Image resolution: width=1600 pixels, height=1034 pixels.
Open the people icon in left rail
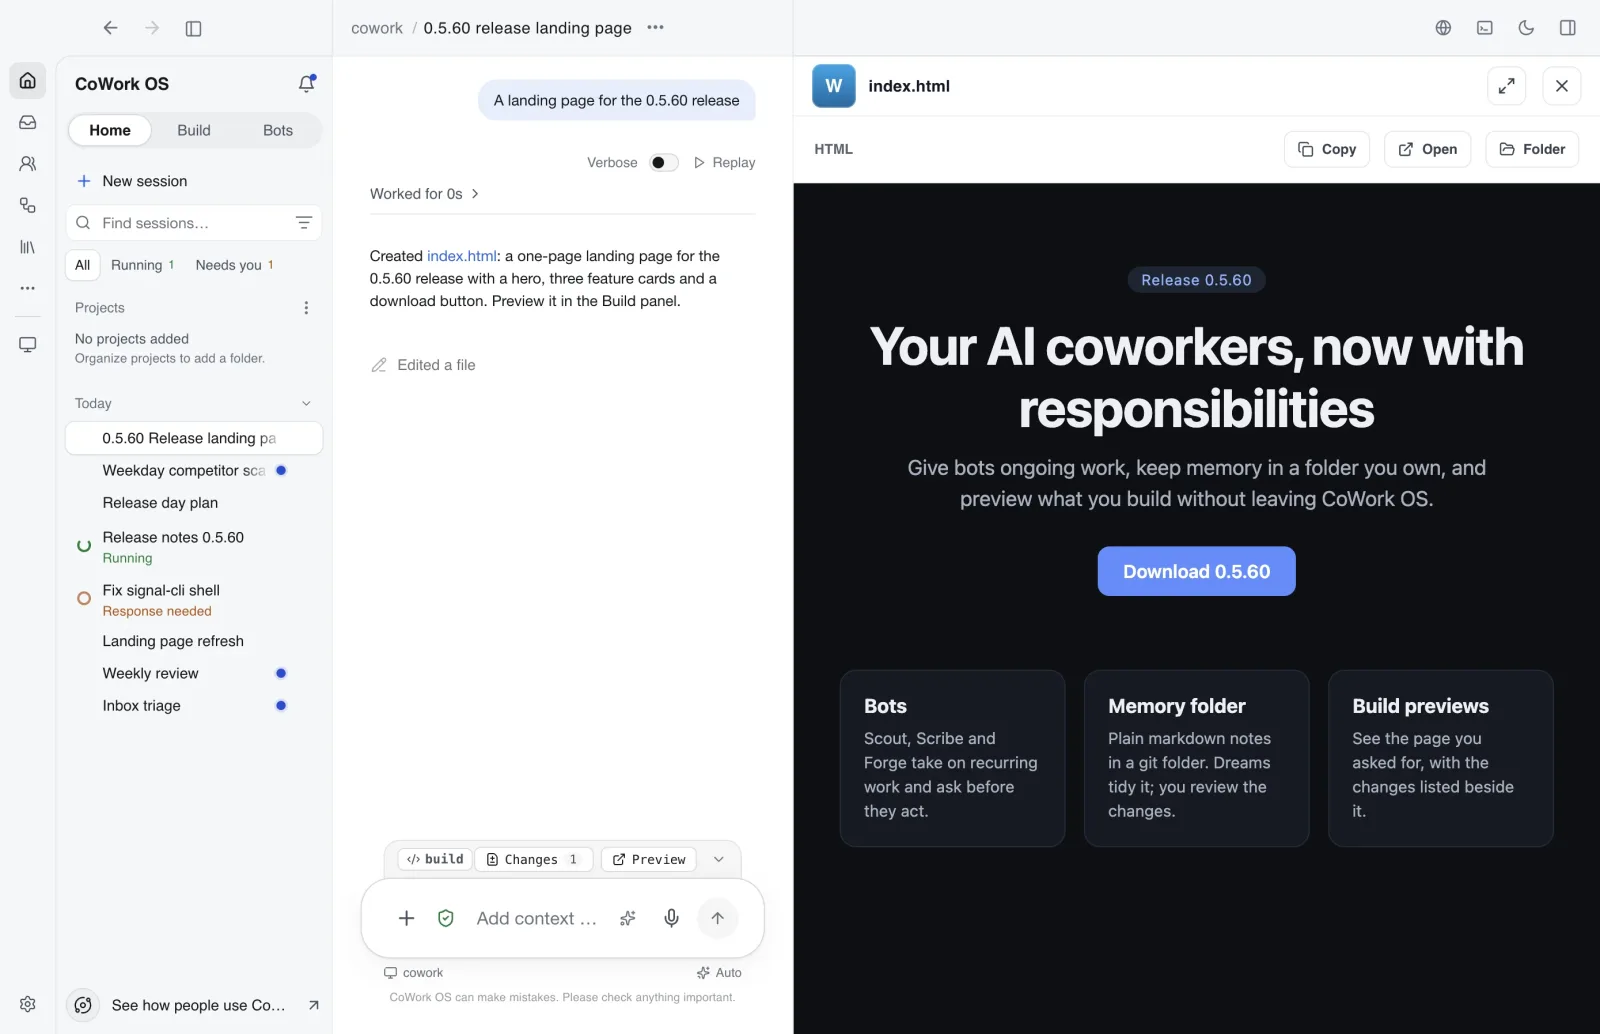click(28, 163)
